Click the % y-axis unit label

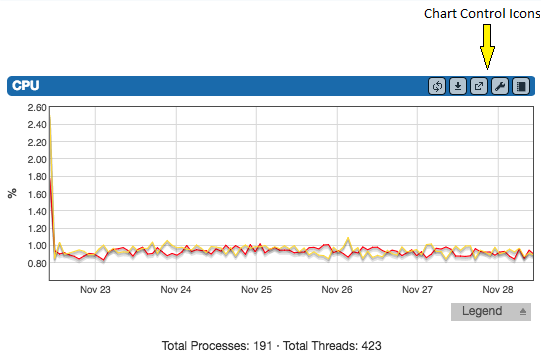pos(12,193)
